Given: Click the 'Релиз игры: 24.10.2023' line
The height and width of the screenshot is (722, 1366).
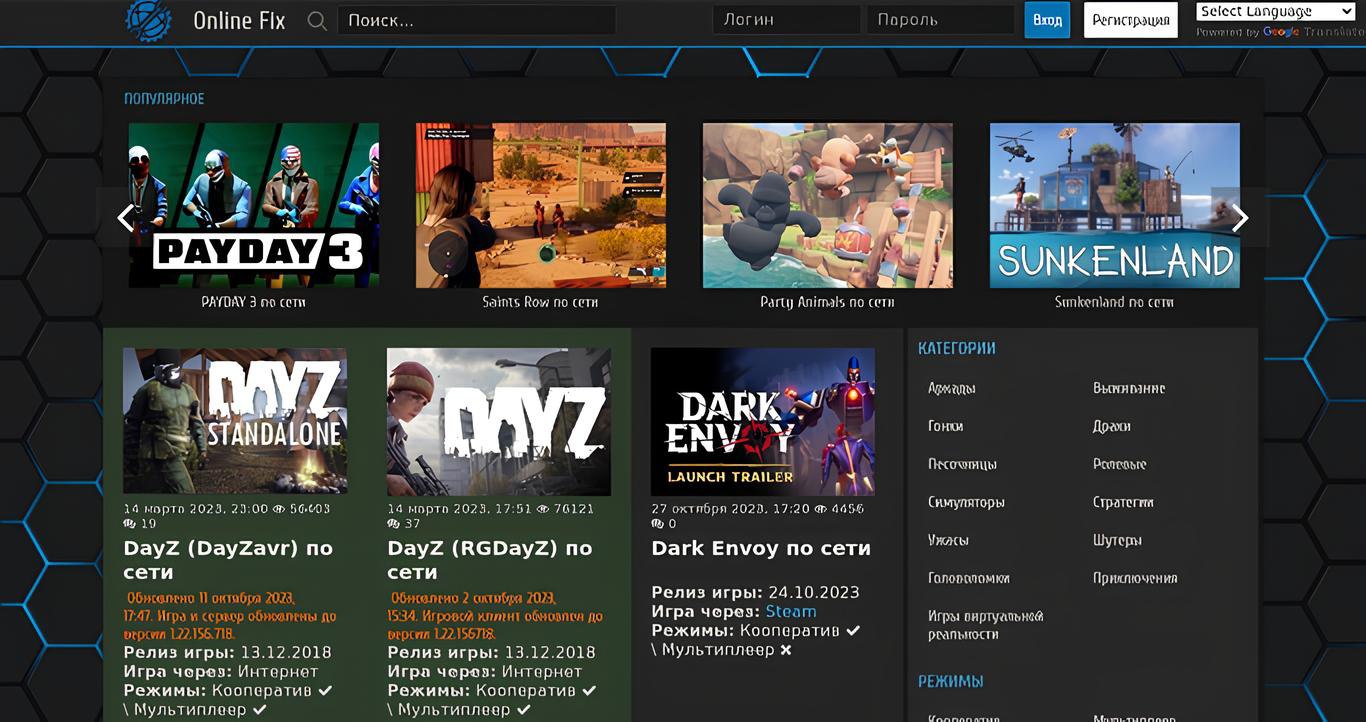Looking at the screenshot, I should pyautogui.click(x=755, y=592).
